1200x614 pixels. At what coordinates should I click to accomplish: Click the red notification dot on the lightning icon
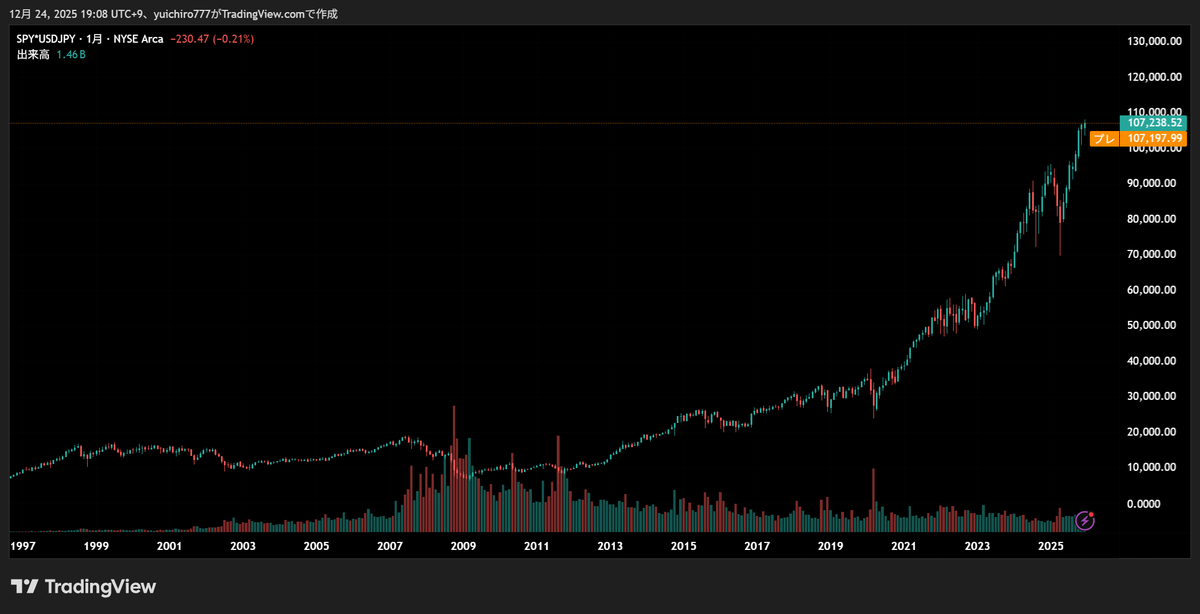1091,515
